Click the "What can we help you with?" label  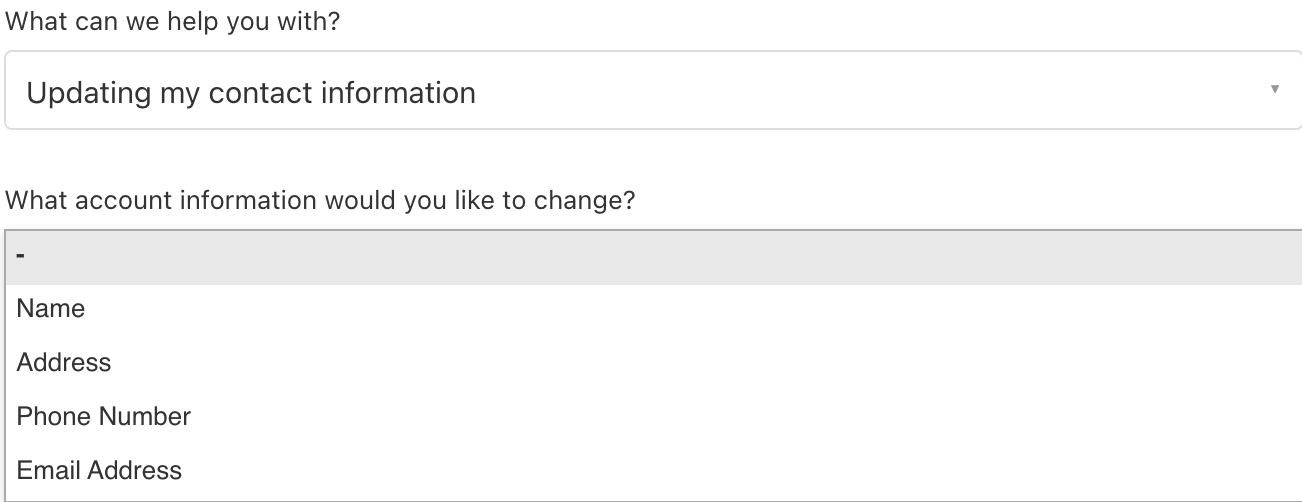coord(172,21)
